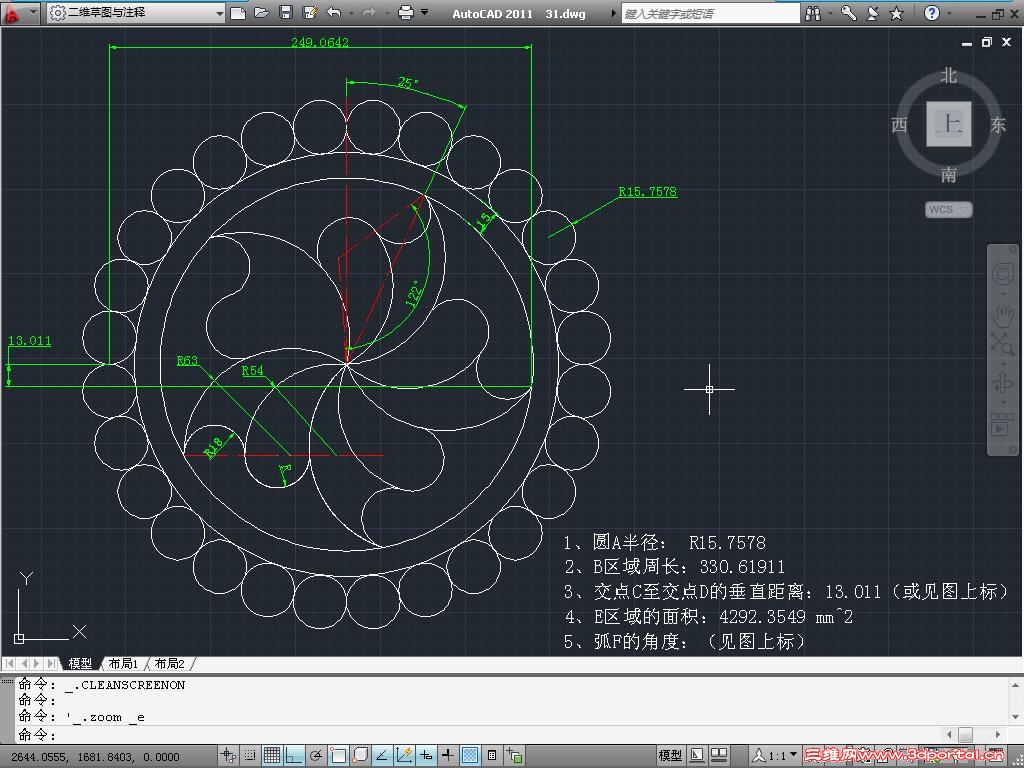Expand the Undo history dropdown arrow
1024x768 pixels.
pyautogui.click(x=351, y=12)
